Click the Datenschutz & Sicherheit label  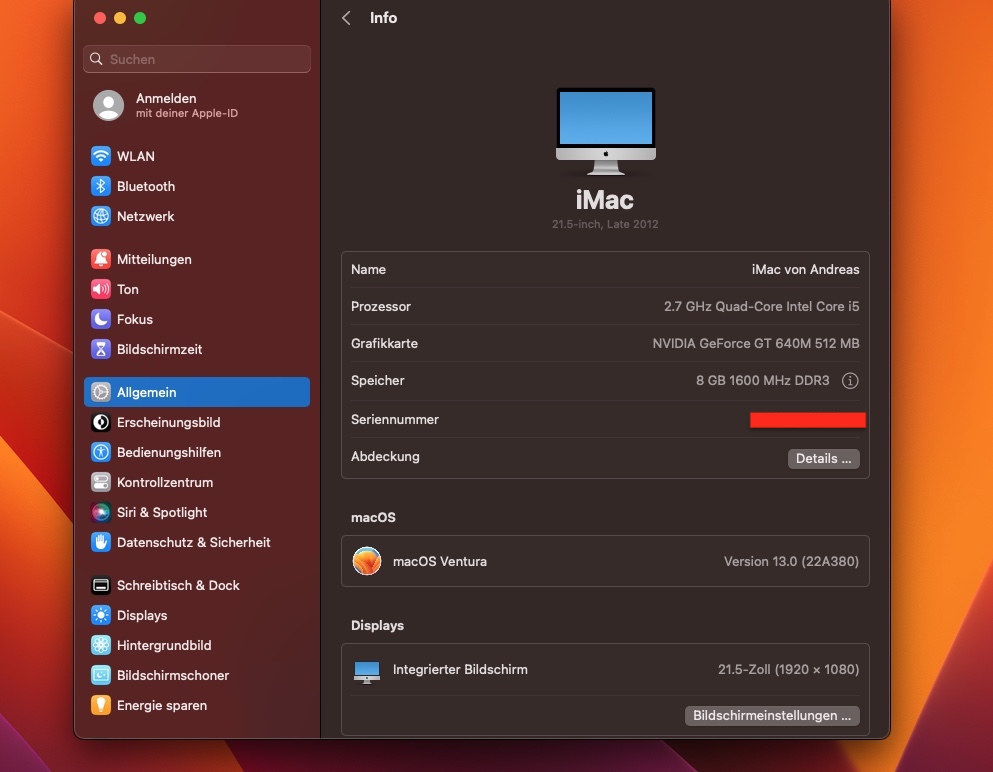pos(193,542)
